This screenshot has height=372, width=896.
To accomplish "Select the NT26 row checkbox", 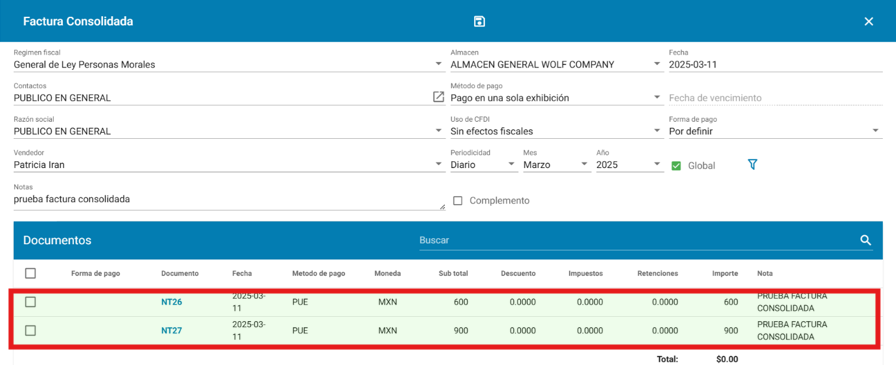I will [x=30, y=302].
